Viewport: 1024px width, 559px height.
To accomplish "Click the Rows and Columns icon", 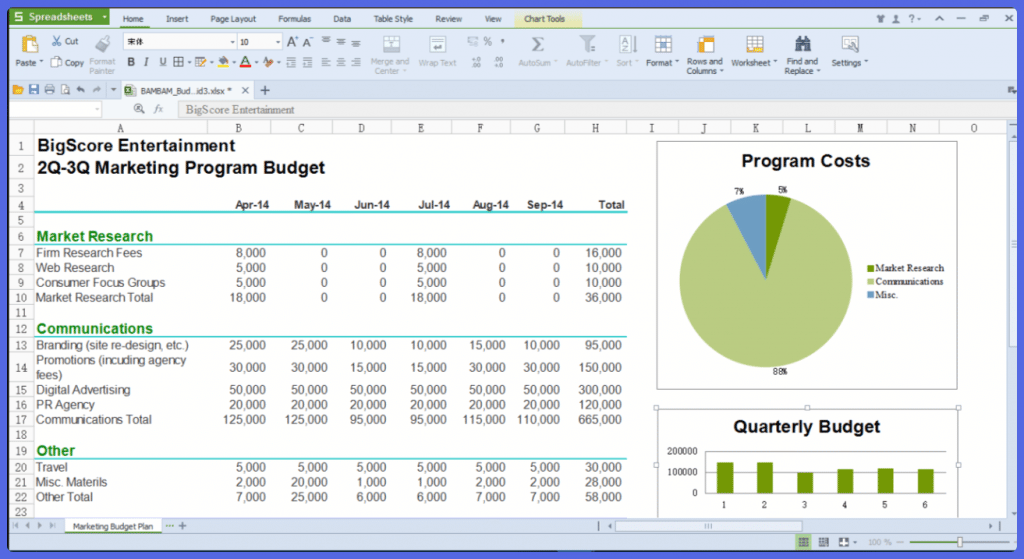I will [705, 44].
